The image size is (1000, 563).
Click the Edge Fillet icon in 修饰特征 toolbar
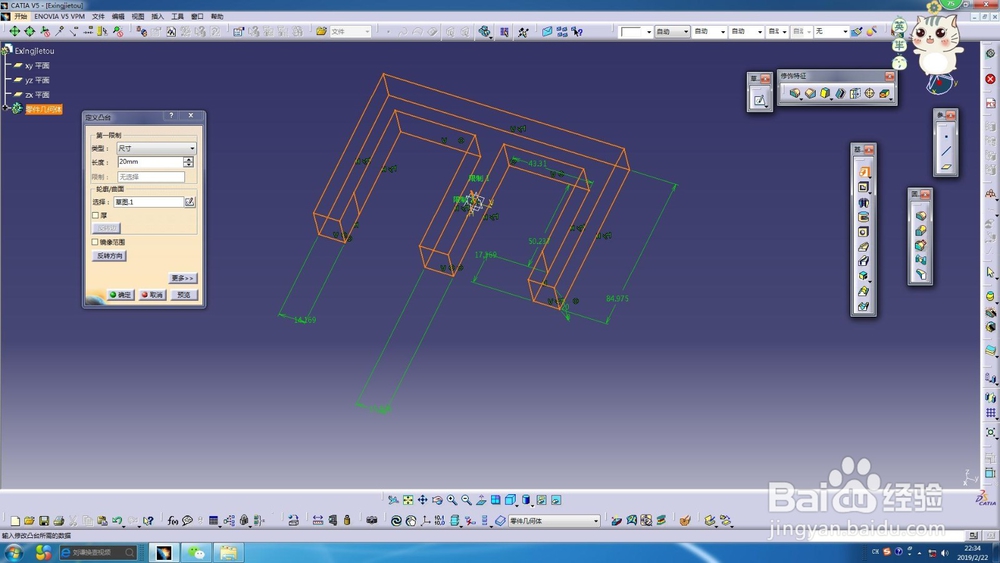click(x=795, y=94)
